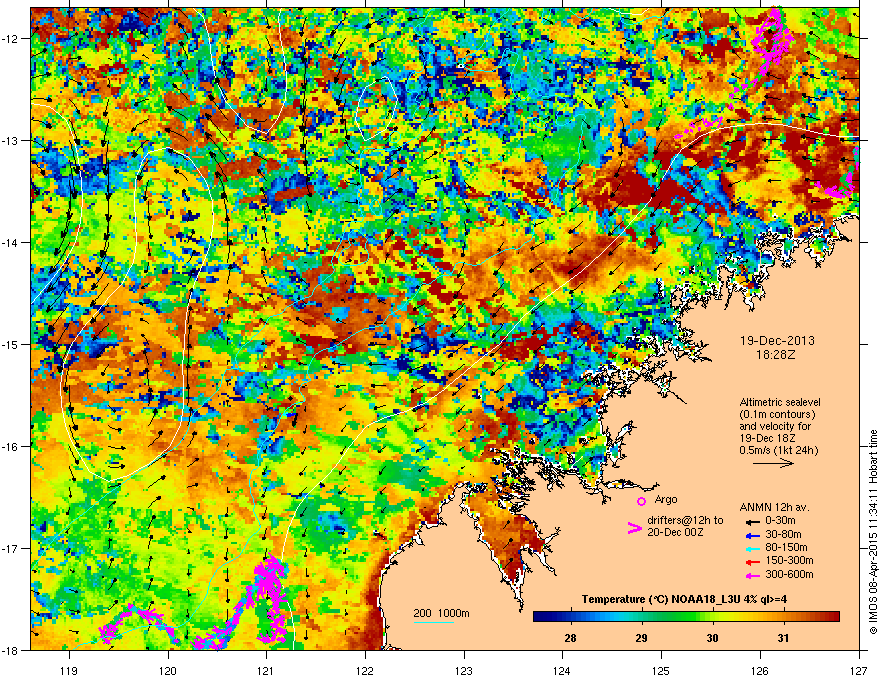
Task: Click the 'Argo' legend label
Action: click(x=666, y=499)
